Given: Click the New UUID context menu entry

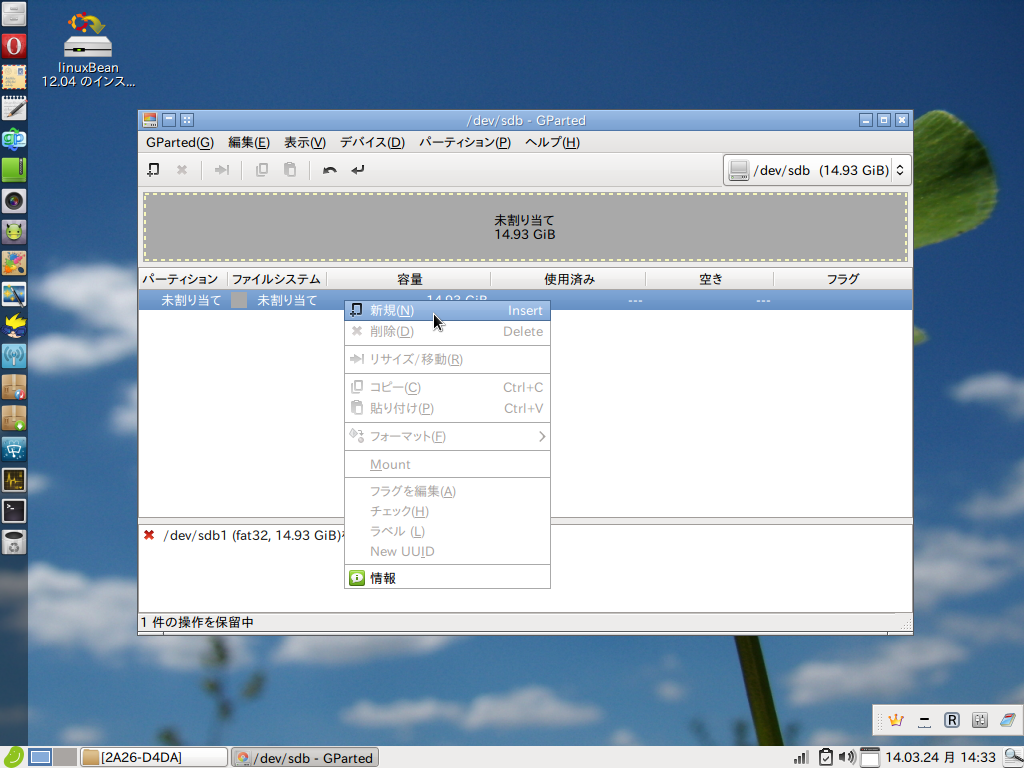Looking at the screenshot, I should 447,551.
